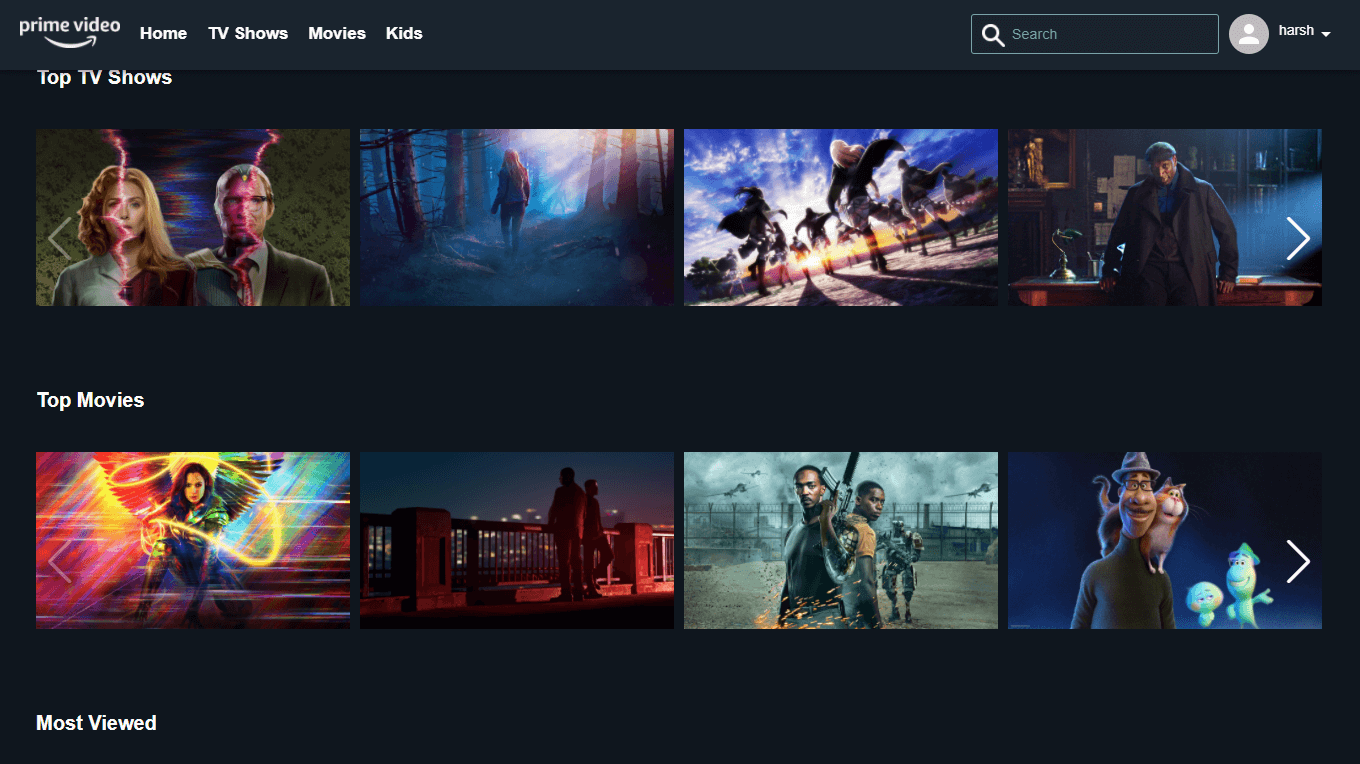Click the Prime Video logo

pyautogui.click(x=69, y=31)
